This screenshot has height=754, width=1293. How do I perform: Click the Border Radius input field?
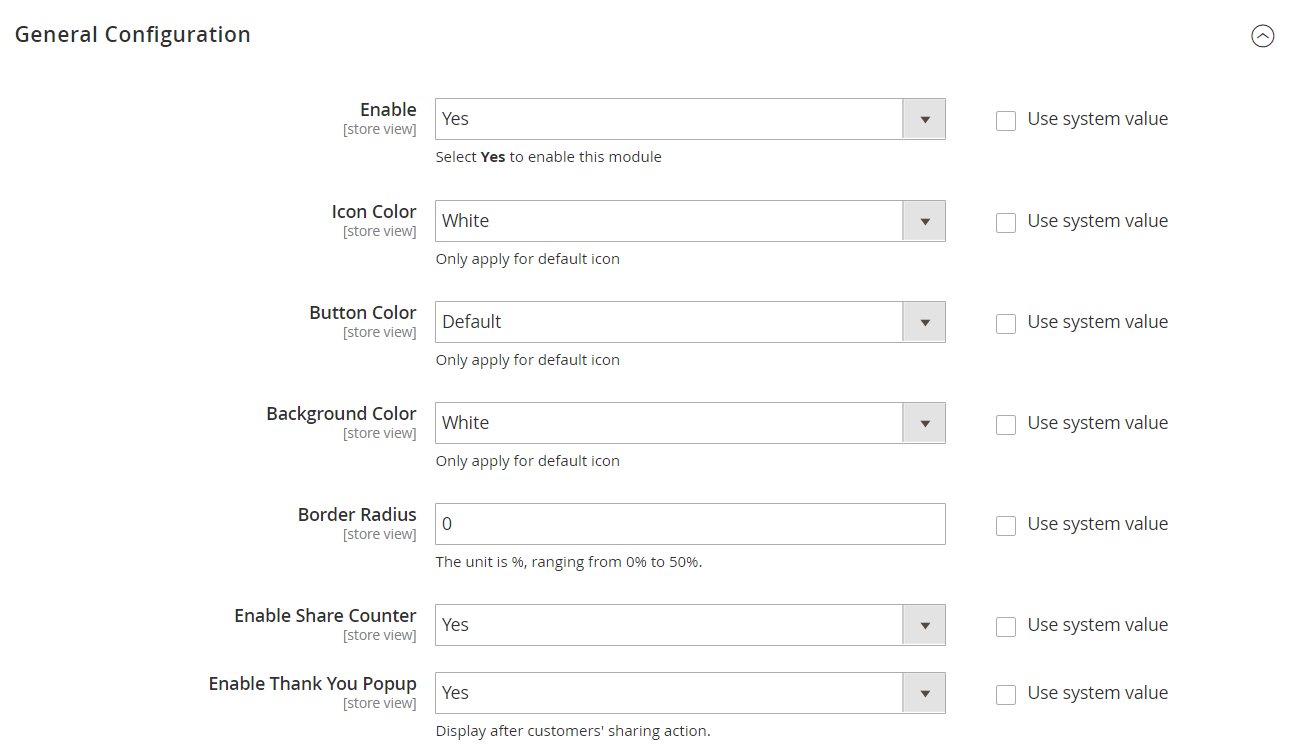pyautogui.click(x=690, y=524)
